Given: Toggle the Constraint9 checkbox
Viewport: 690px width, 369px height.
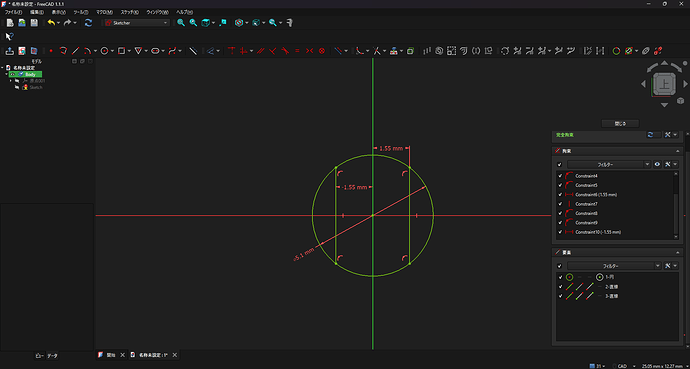Looking at the screenshot, I should tap(560, 223).
